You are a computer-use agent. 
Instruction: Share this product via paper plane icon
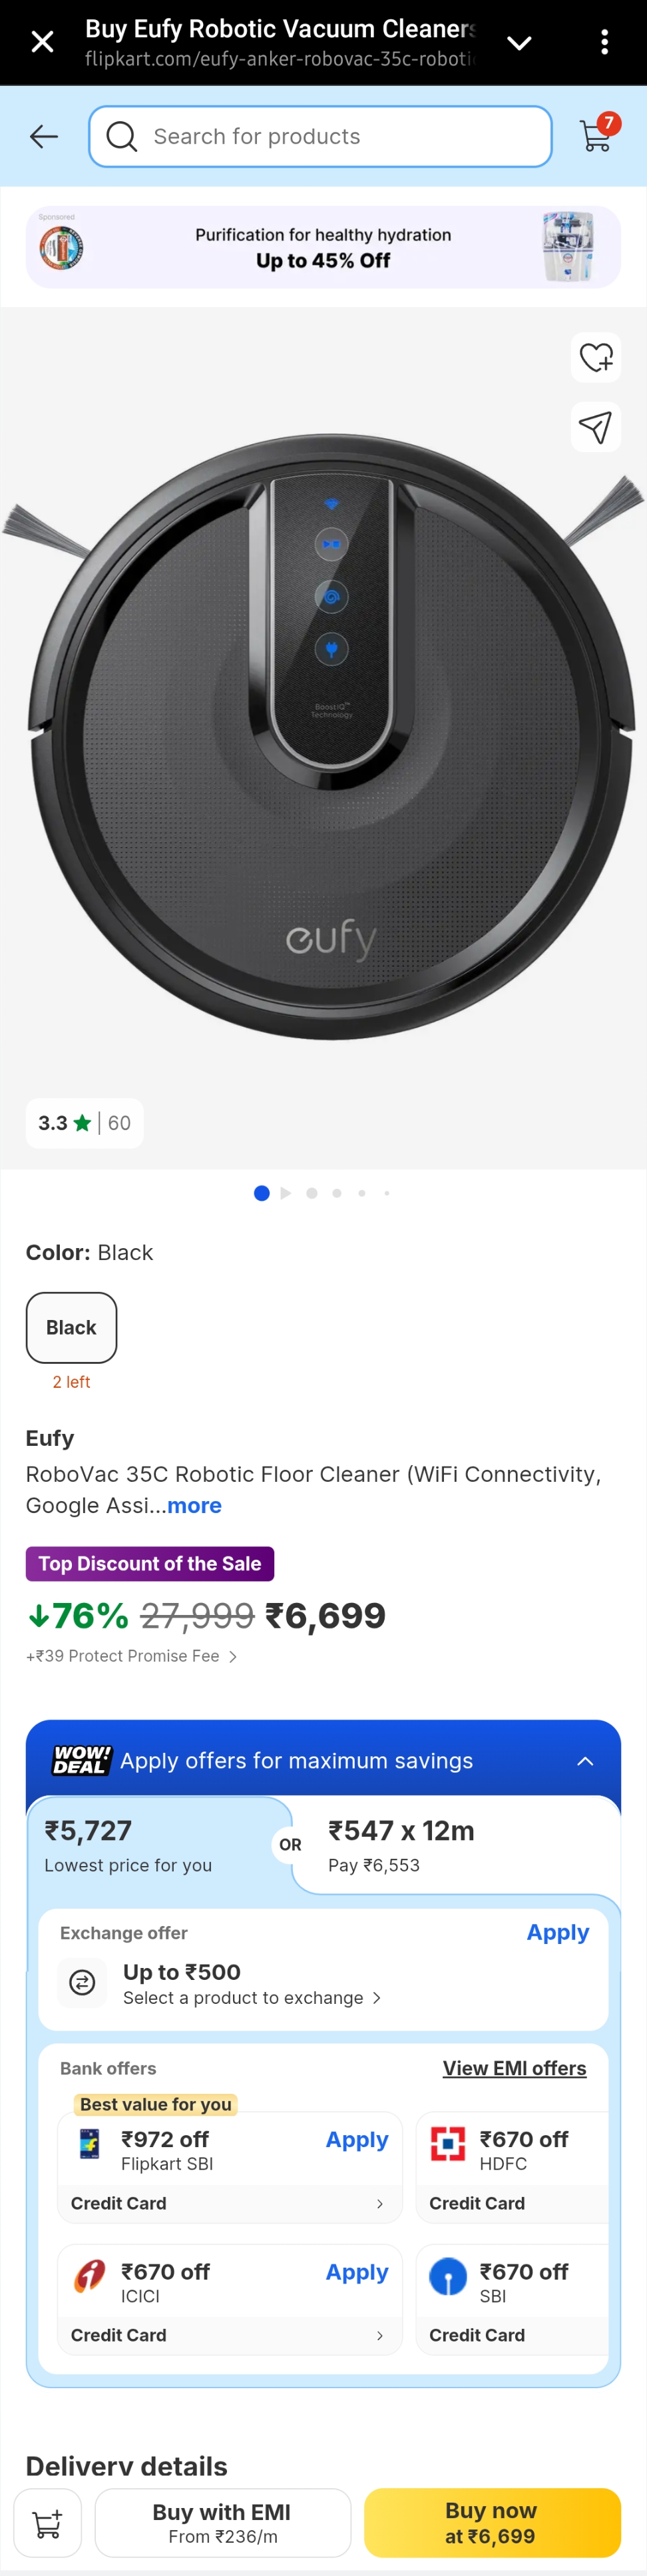[x=596, y=428]
